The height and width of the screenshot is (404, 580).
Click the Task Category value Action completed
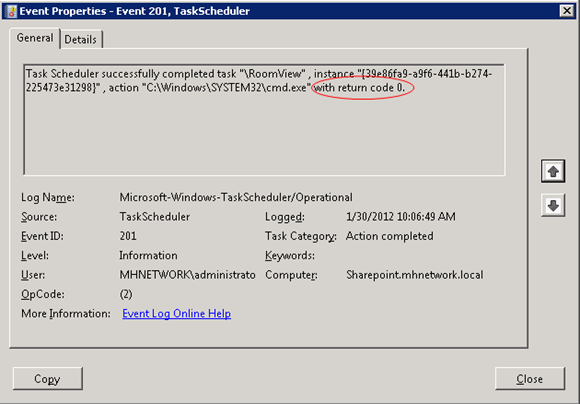[x=390, y=236]
